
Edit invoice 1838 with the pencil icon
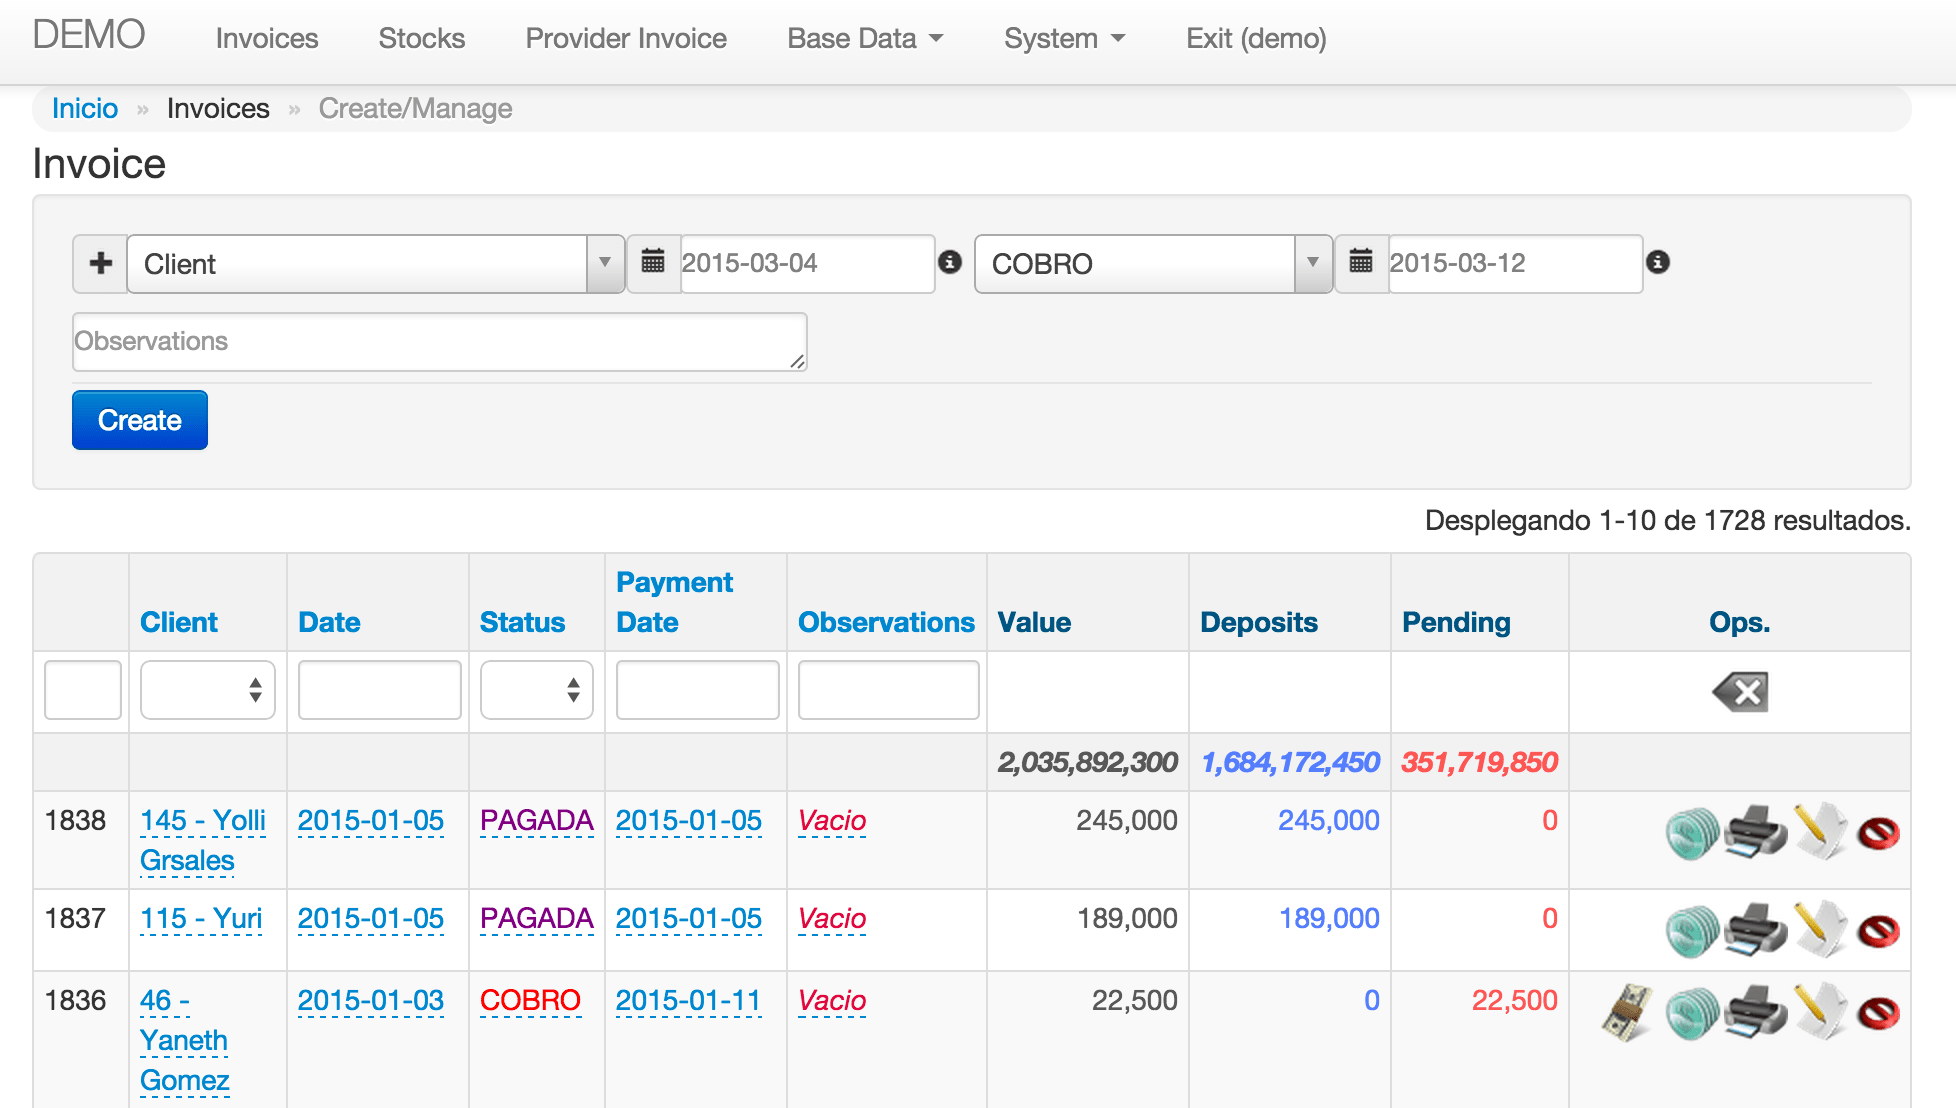point(1820,831)
